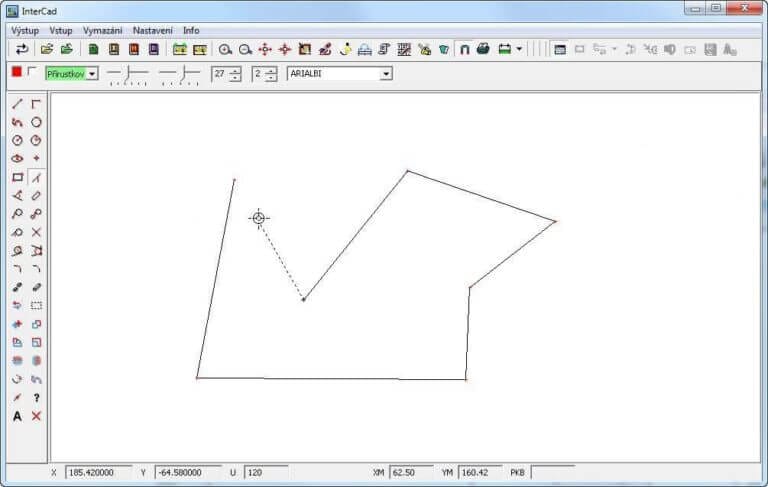The height and width of the screenshot is (487, 768).
Task: Click the U angle field
Action: coord(266,472)
